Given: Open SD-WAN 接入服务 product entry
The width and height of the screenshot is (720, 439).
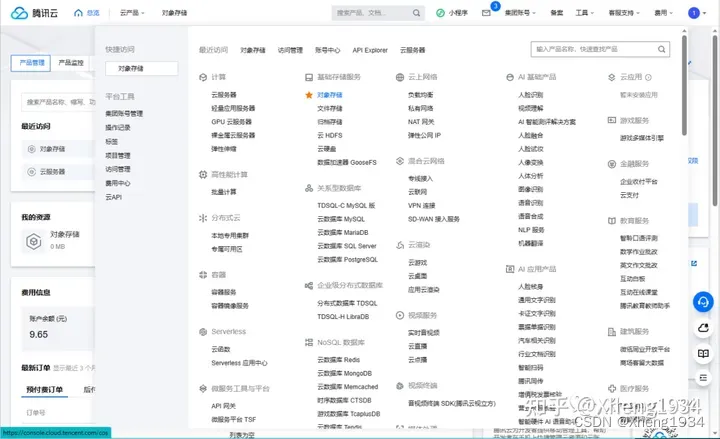Looking at the screenshot, I should [x=433, y=219].
